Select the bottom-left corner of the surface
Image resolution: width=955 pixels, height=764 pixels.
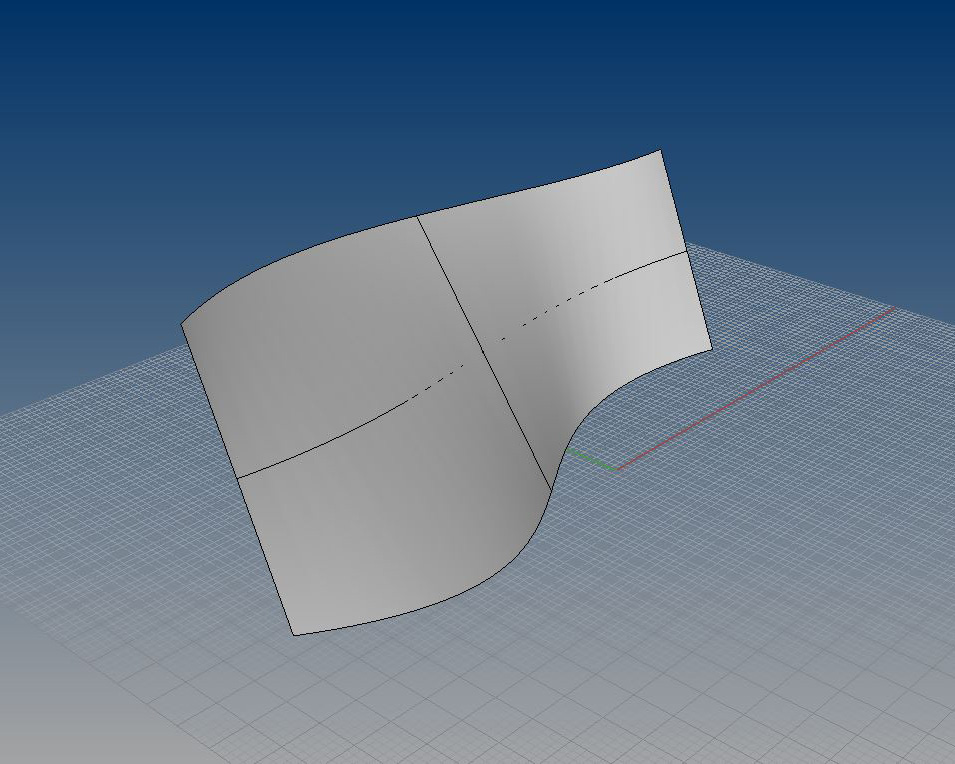(x=294, y=634)
